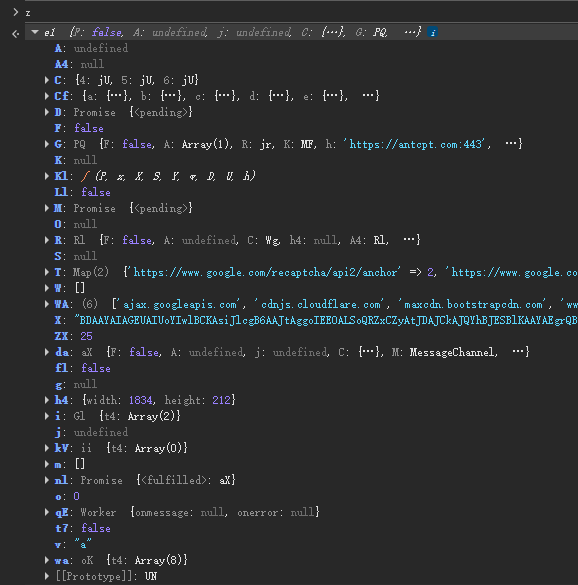This screenshot has width=578, height=585.
Task: Select the 'j: undefined' property row
Action: point(91,432)
